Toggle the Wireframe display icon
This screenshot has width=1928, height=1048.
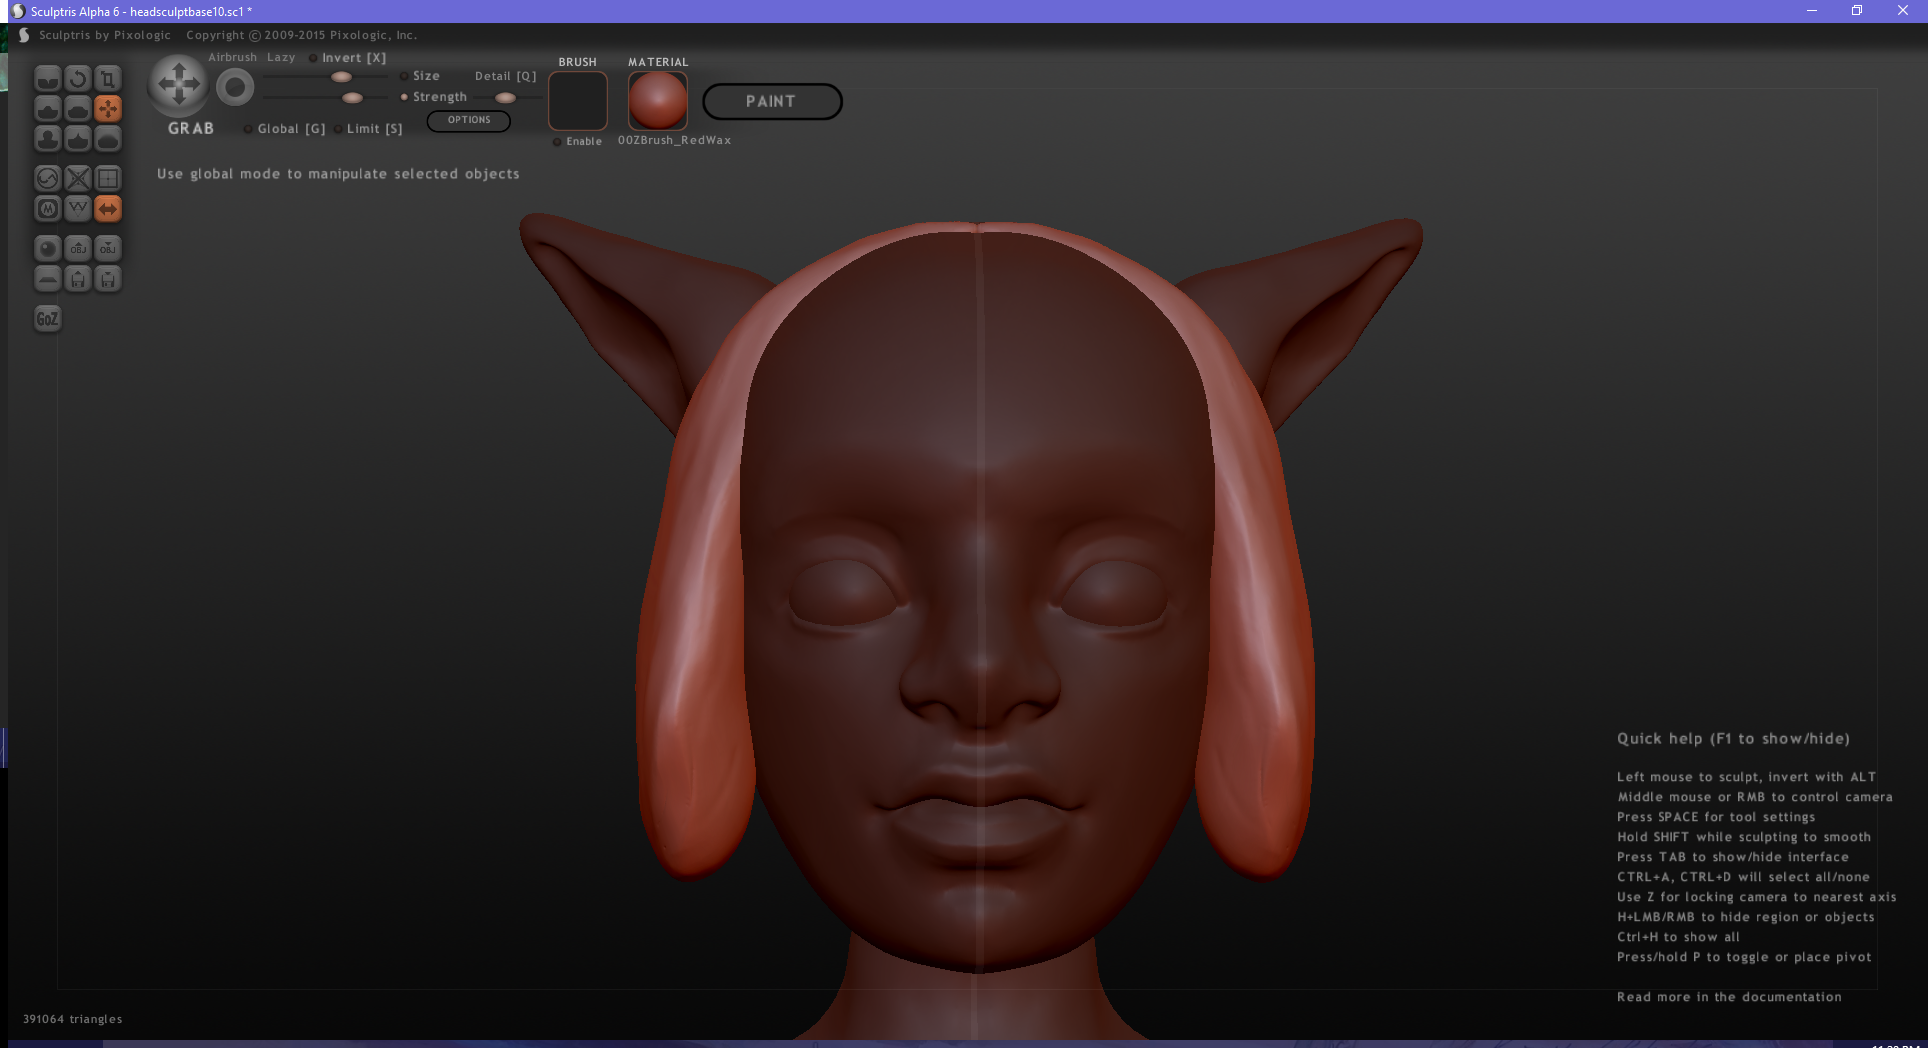pyautogui.click(x=77, y=209)
